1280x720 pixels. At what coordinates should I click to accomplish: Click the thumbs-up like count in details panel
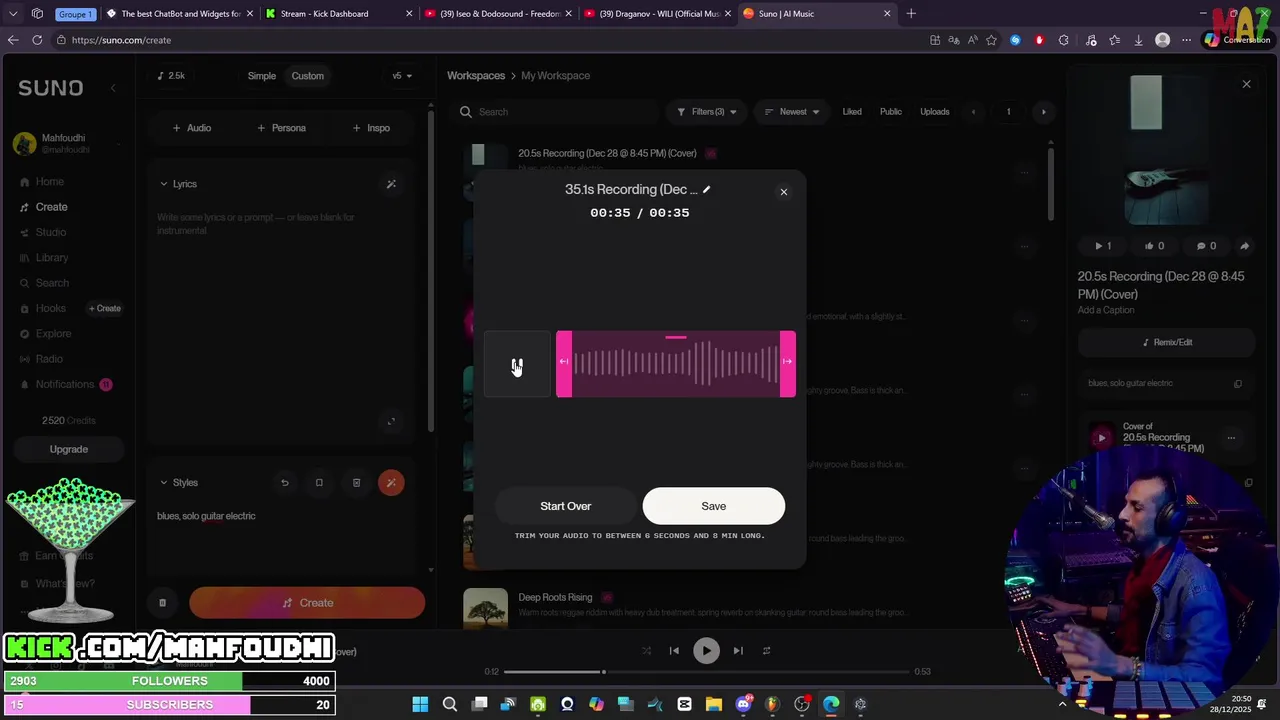tap(1154, 246)
